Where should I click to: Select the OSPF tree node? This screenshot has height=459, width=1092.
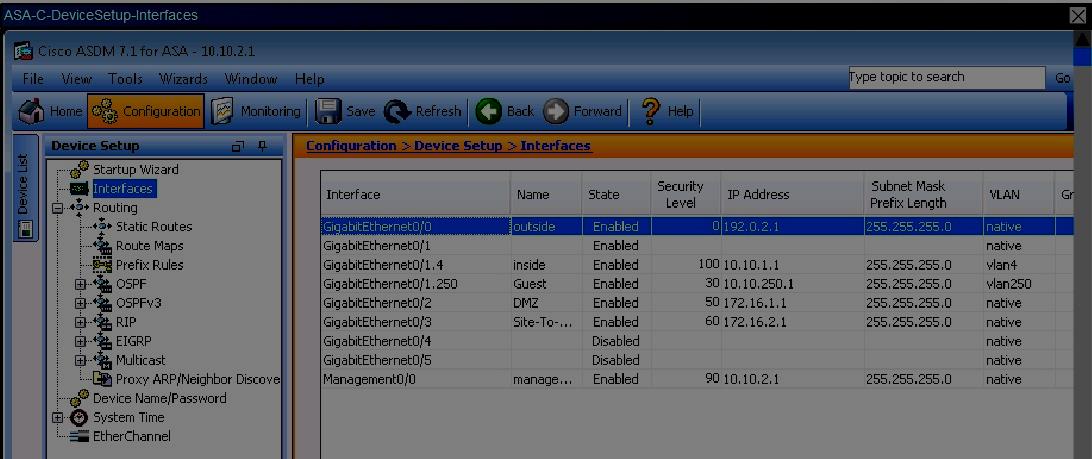[x=131, y=284]
